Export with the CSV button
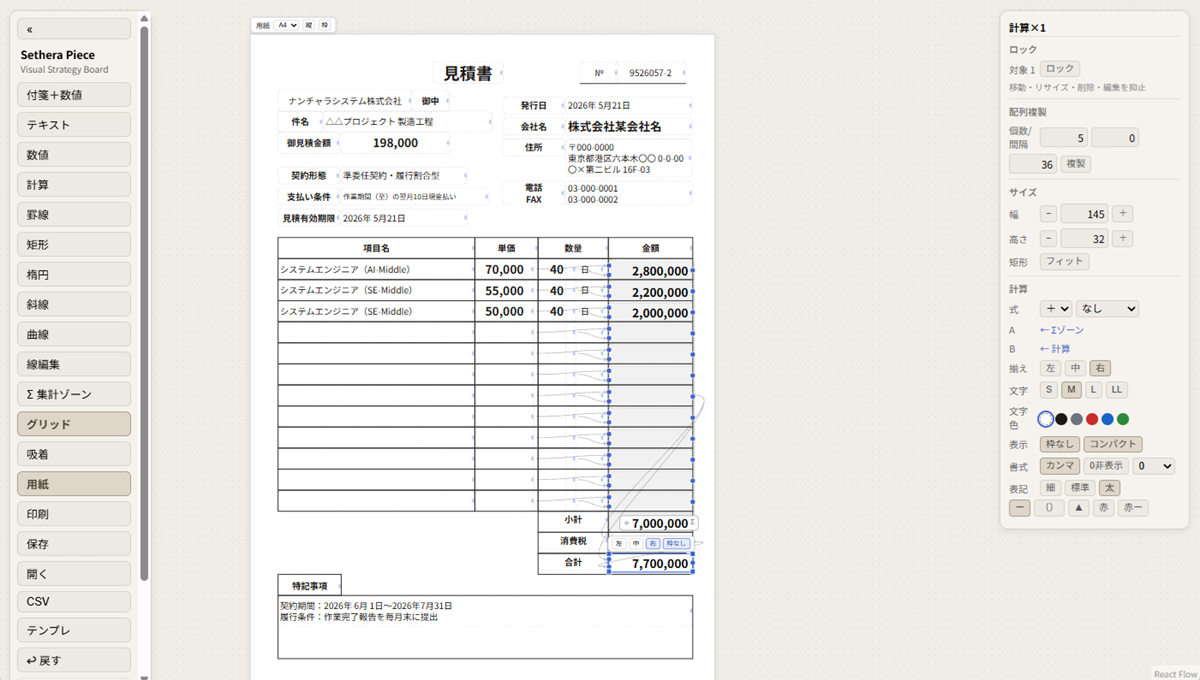The height and width of the screenshot is (680, 1200). 74,602
